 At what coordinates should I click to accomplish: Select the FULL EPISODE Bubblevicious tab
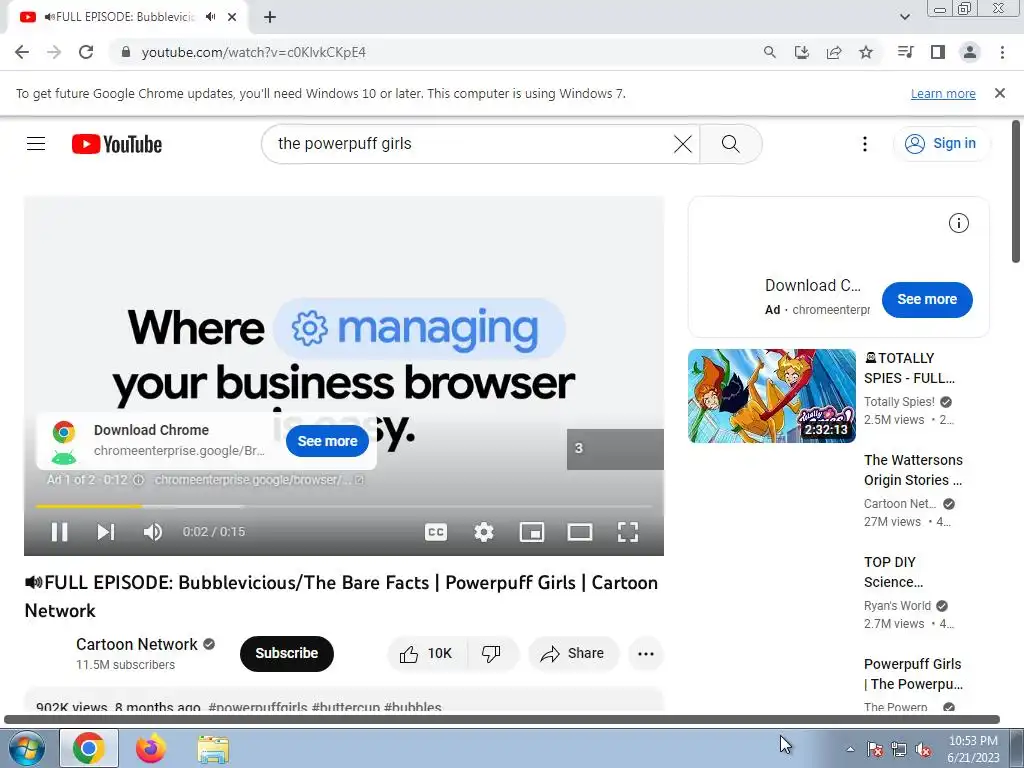(x=127, y=17)
